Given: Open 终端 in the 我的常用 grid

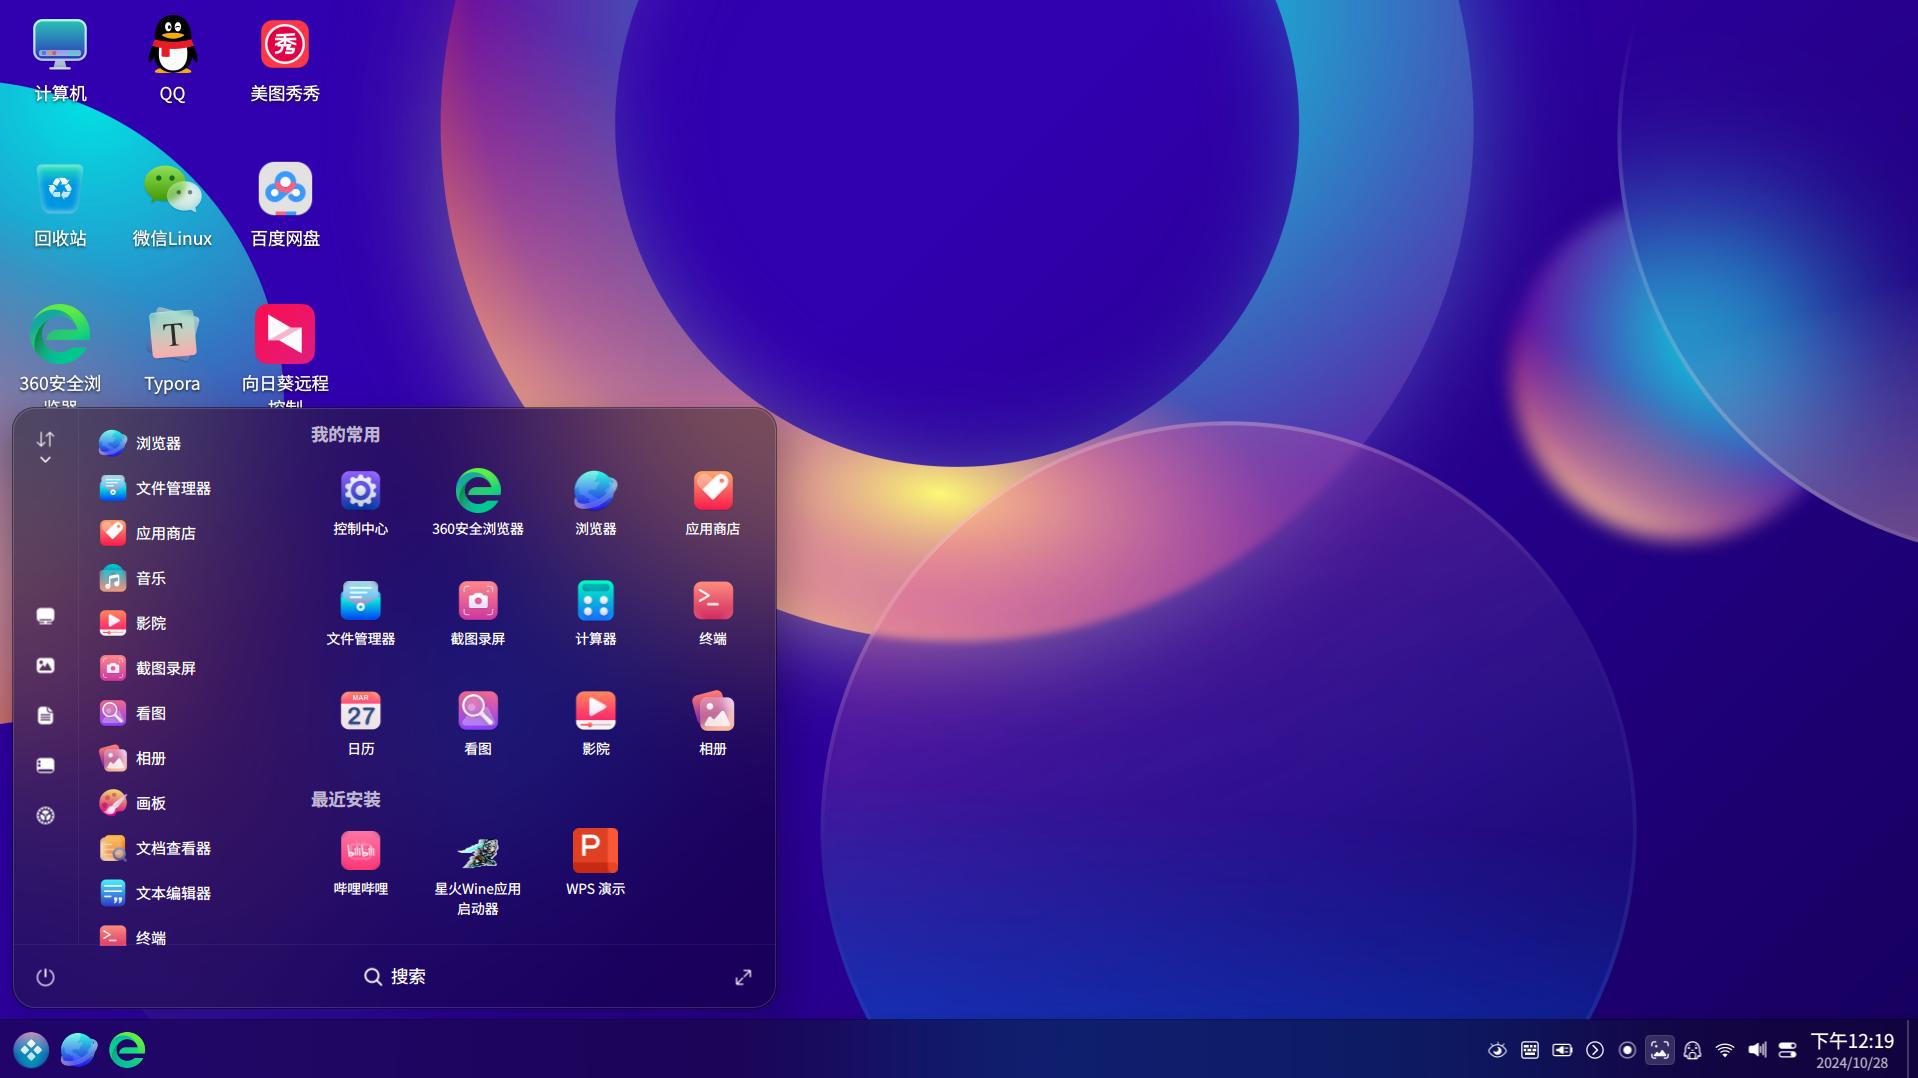Looking at the screenshot, I should tap(712, 612).
